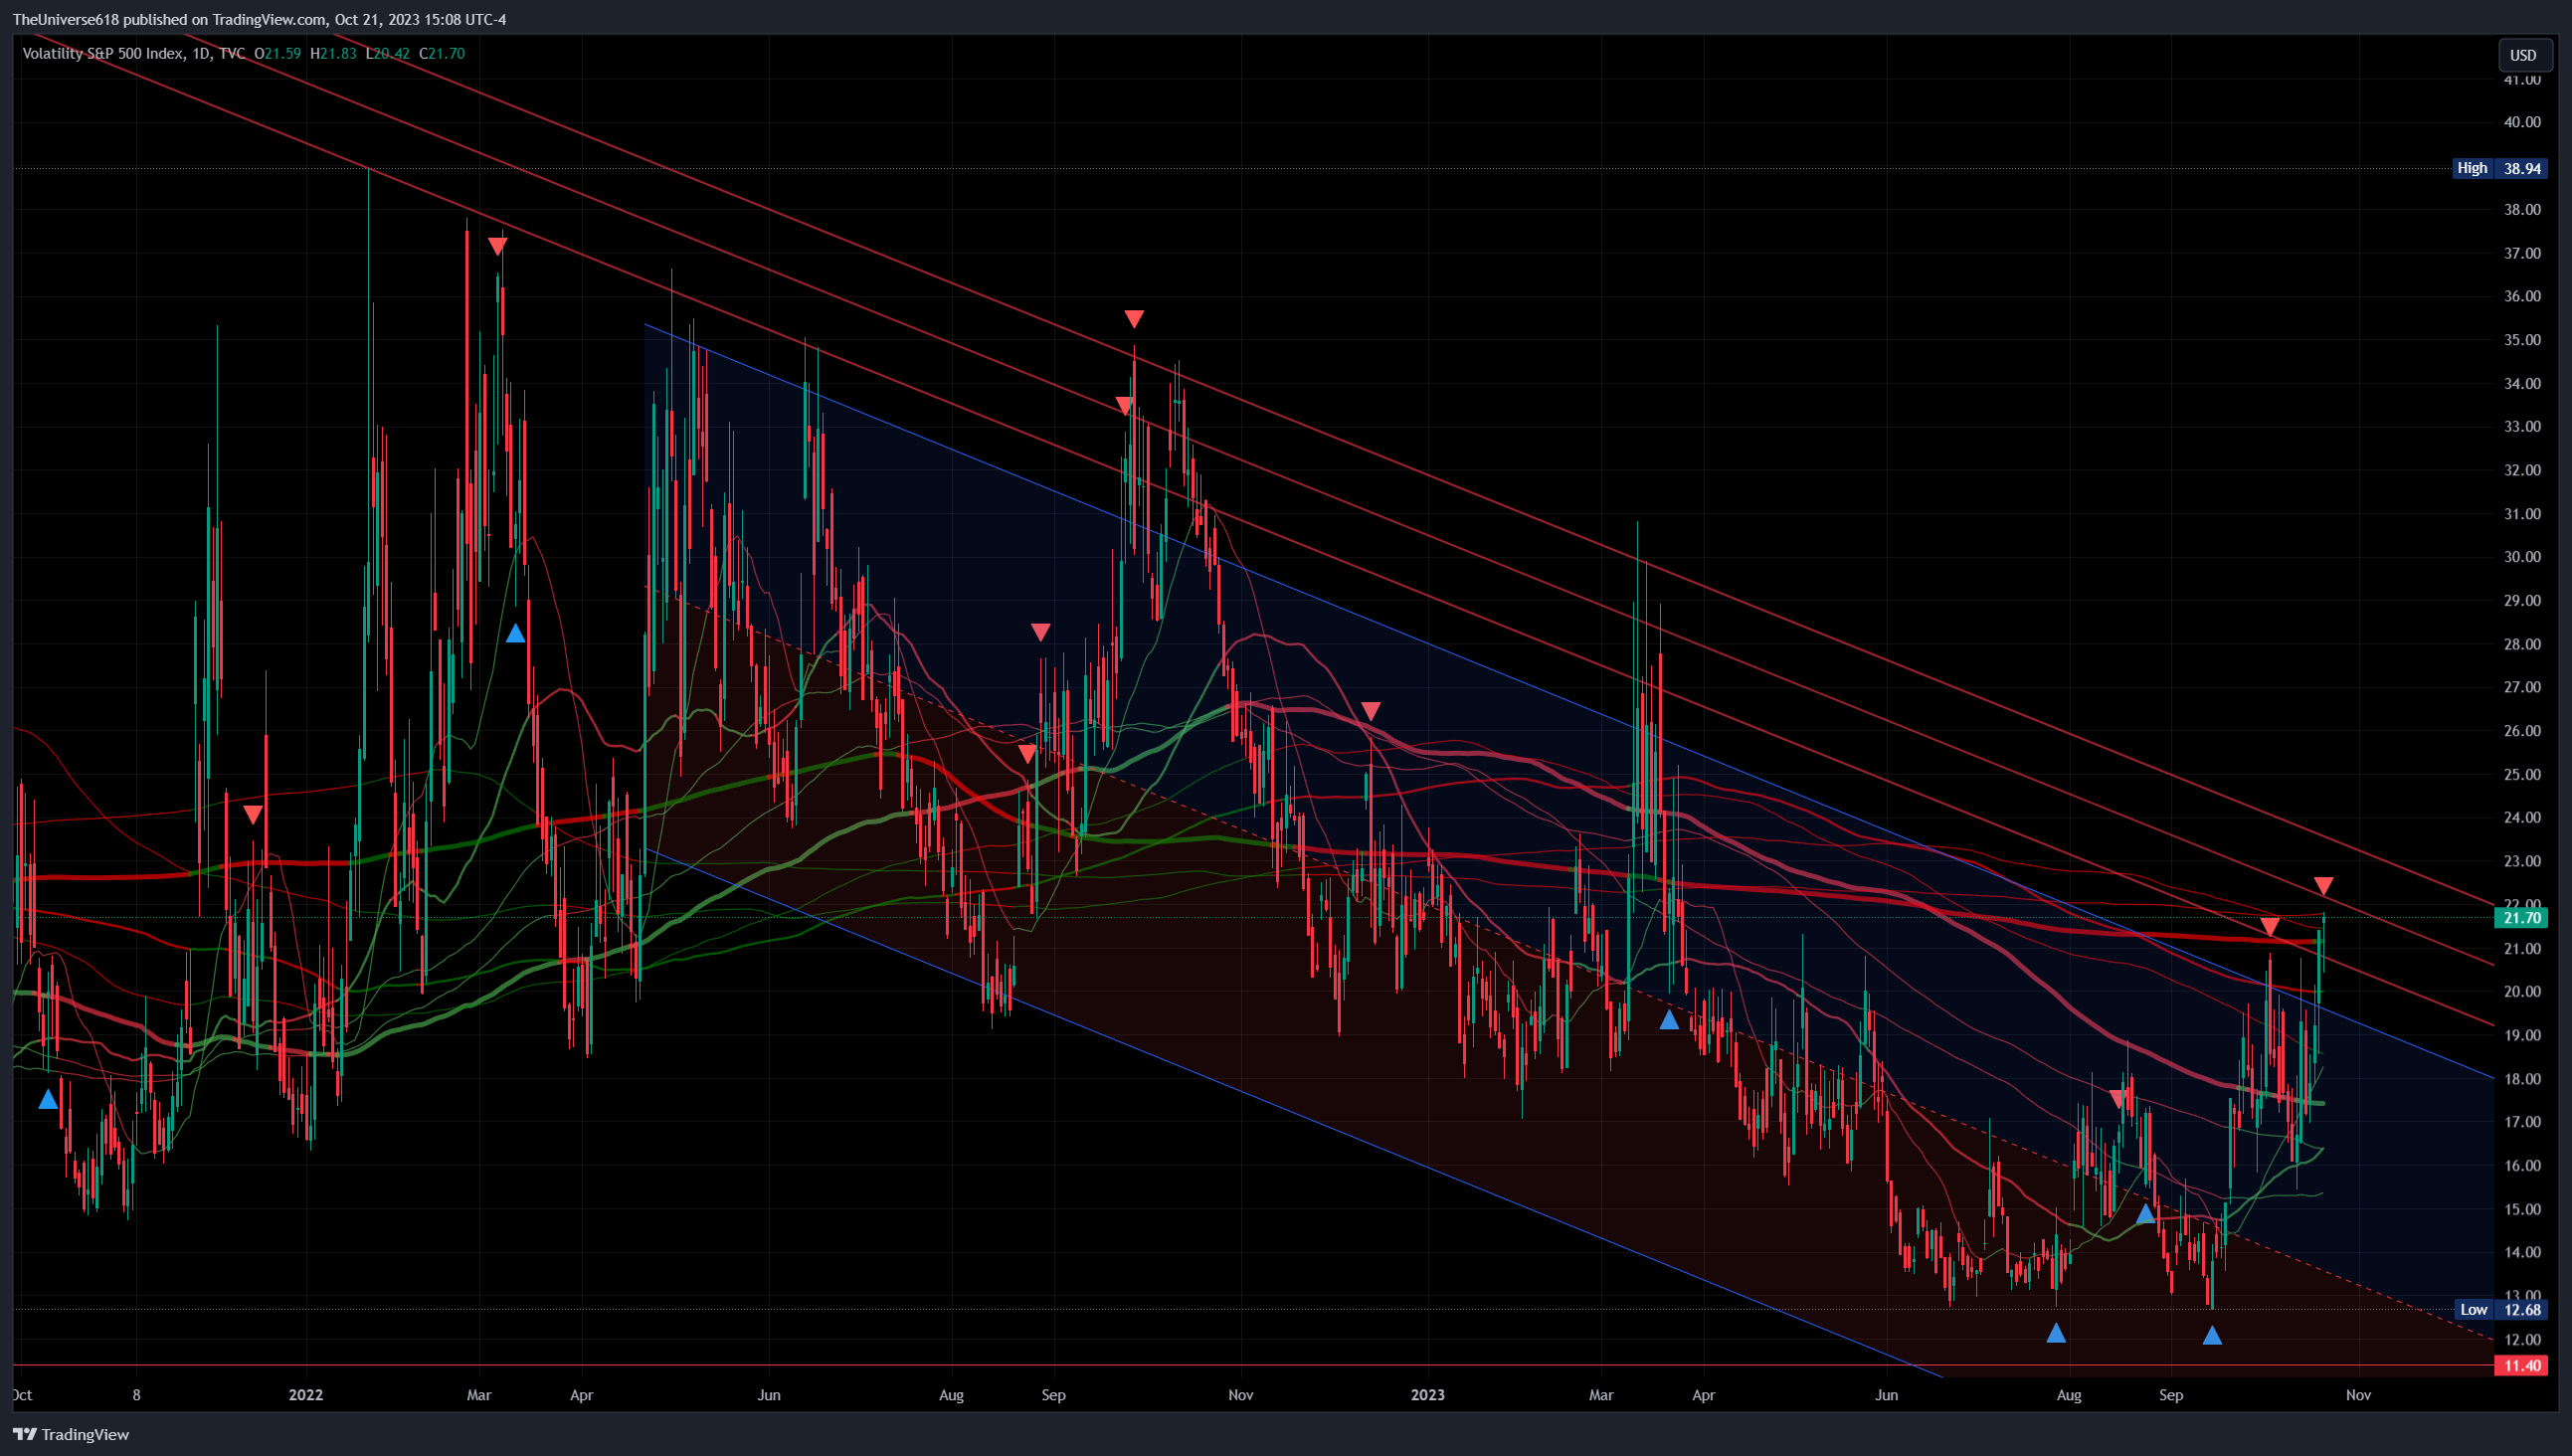Screen dimensions: 2572x1456
Task: Click the open value O21.59 in legend
Action: (278, 53)
